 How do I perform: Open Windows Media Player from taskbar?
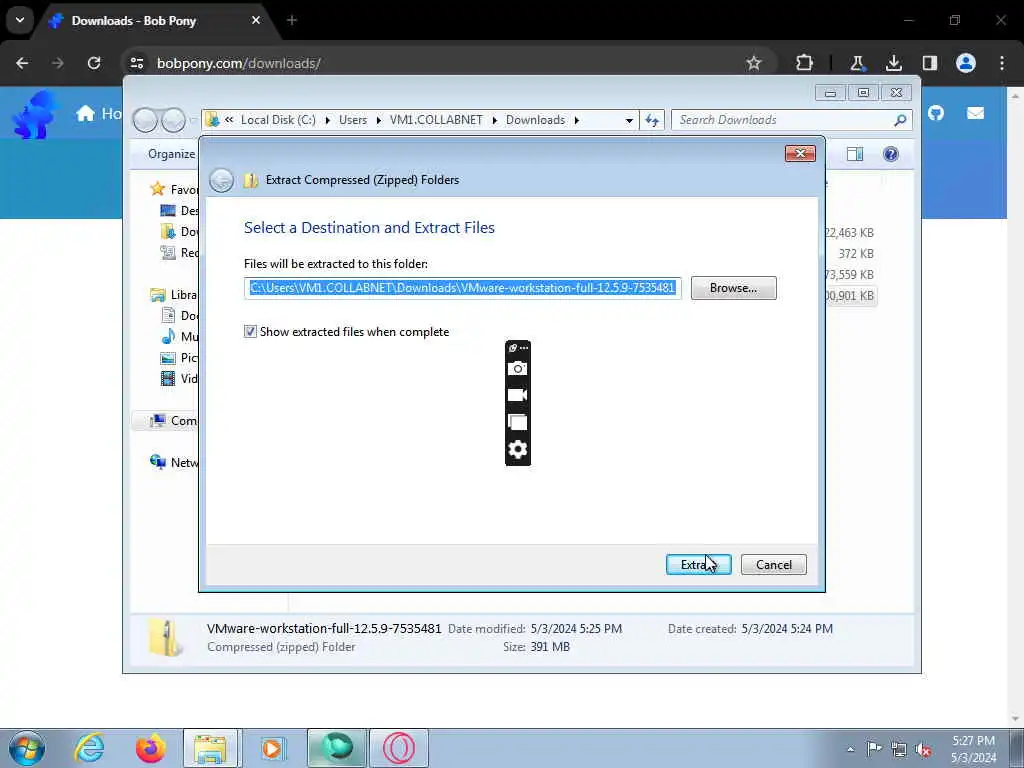tap(272, 748)
